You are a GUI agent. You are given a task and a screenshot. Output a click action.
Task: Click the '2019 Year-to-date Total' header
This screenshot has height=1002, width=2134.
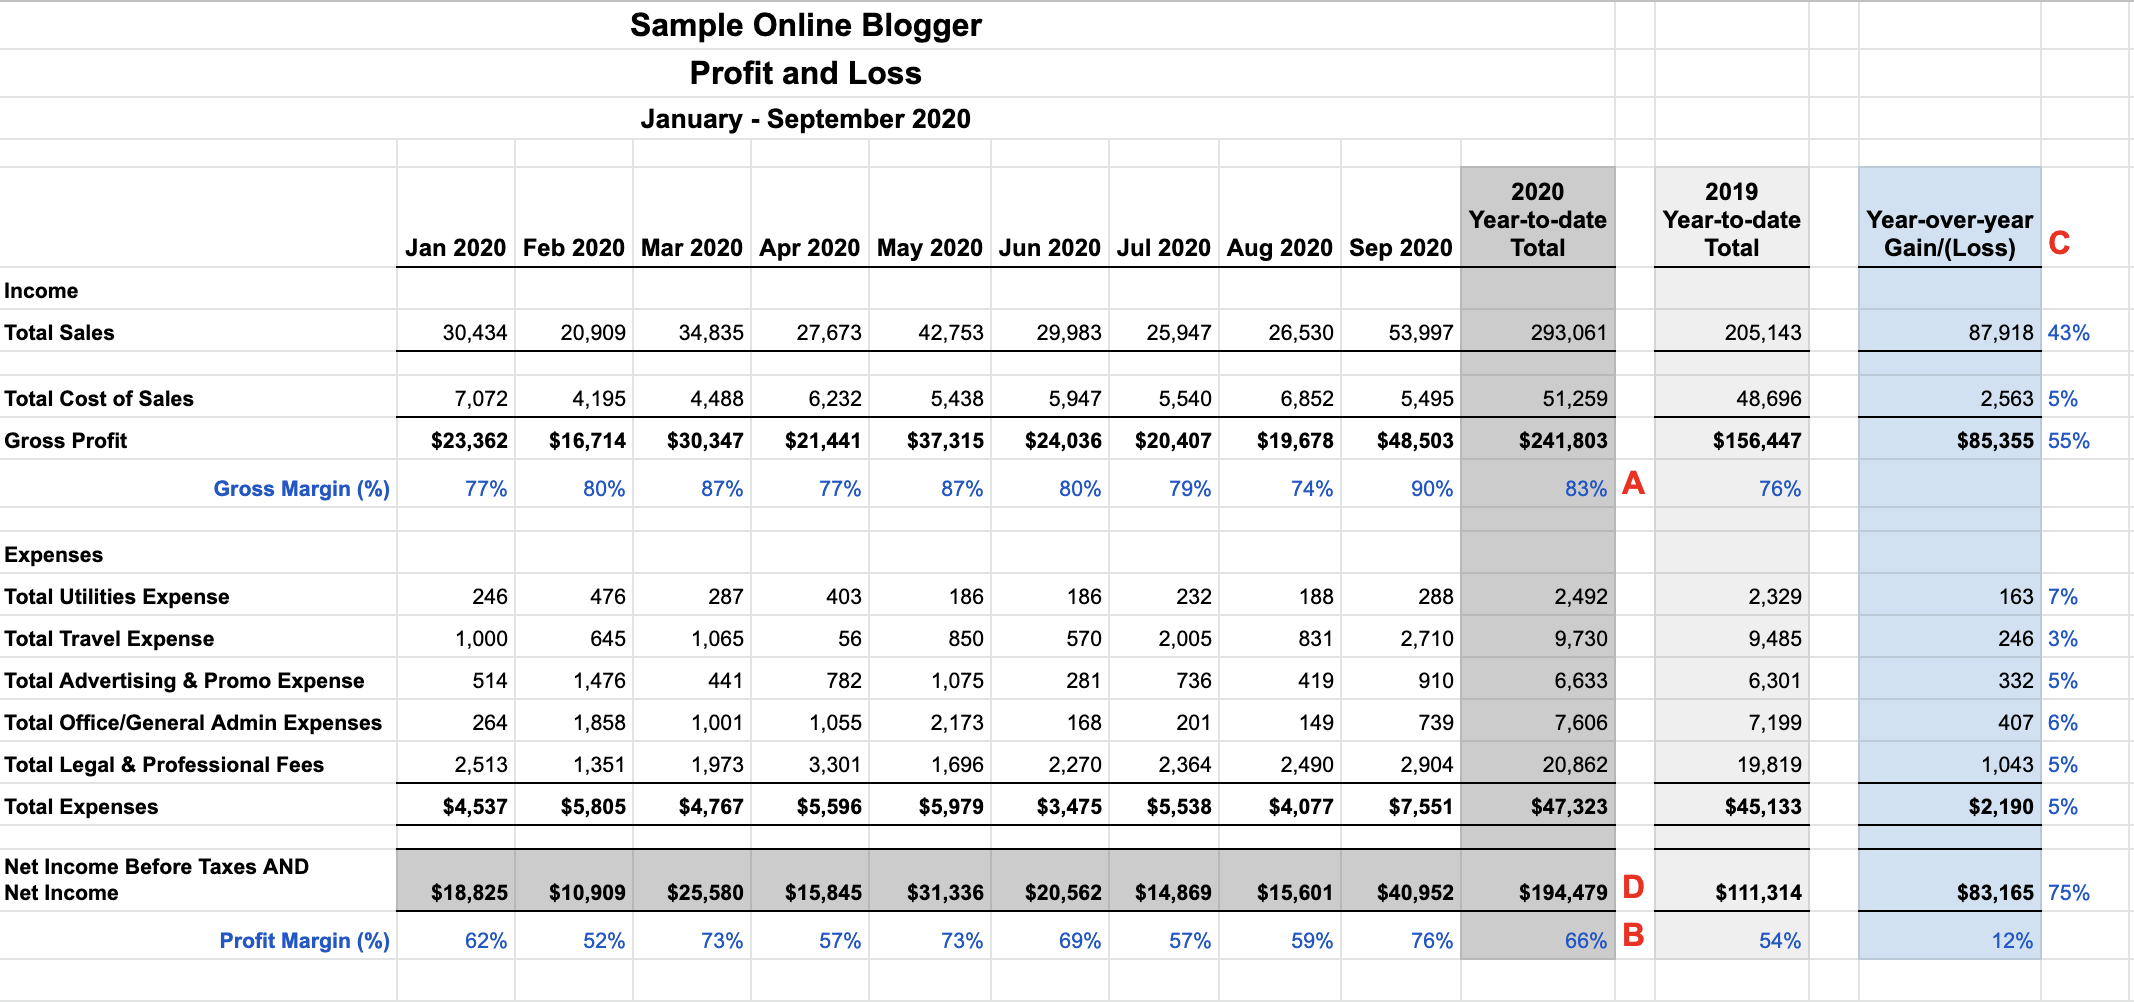1732,219
